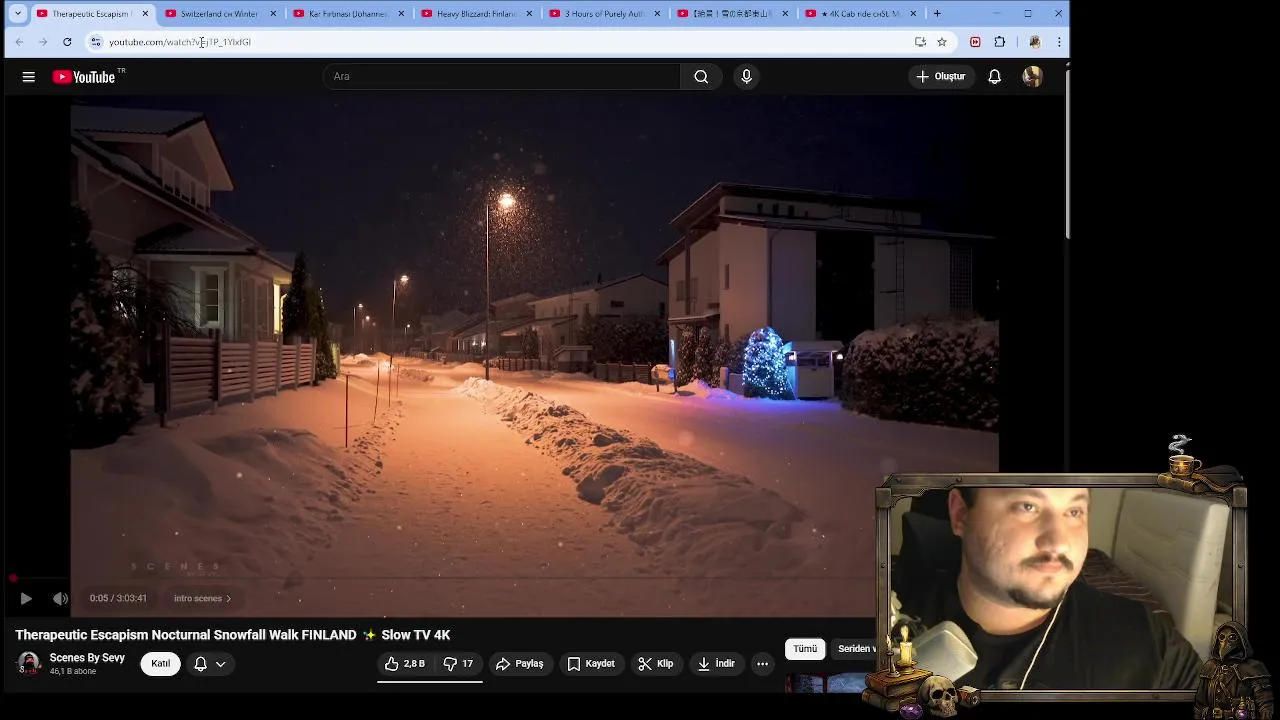Save the video with Kaydet

[591, 664]
